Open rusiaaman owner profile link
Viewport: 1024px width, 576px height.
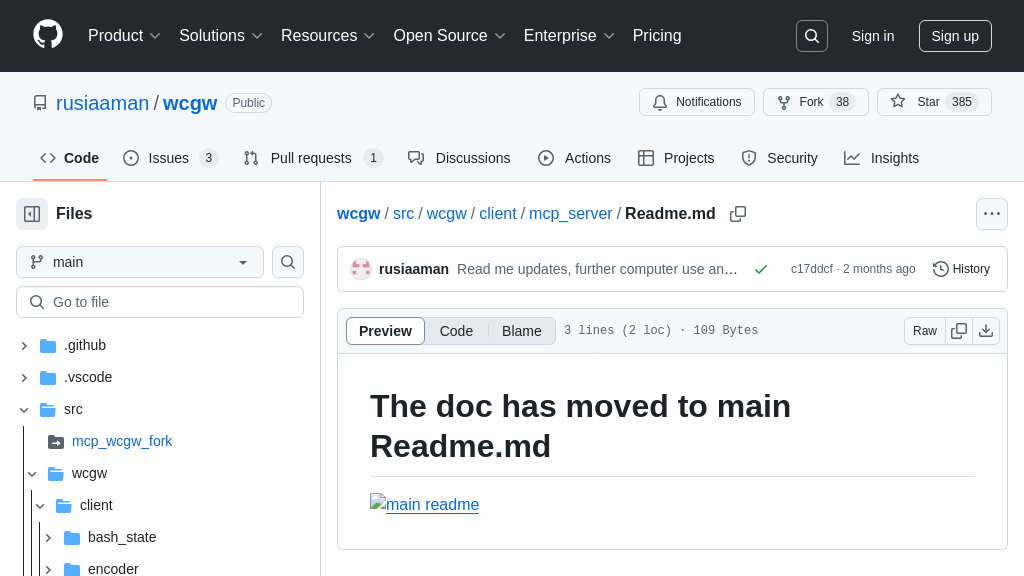pyautogui.click(x=103, y=103)
